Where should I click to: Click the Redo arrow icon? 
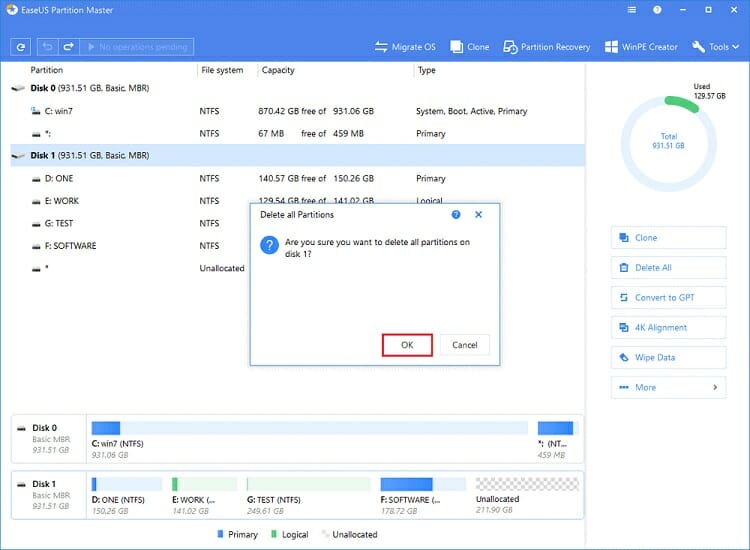(68, 47)
